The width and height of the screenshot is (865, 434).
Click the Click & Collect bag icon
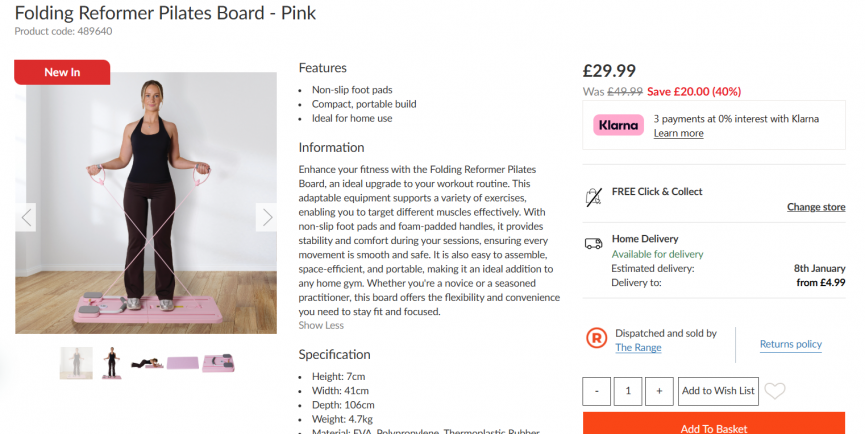pyautogui.click(x=594, y=195)
